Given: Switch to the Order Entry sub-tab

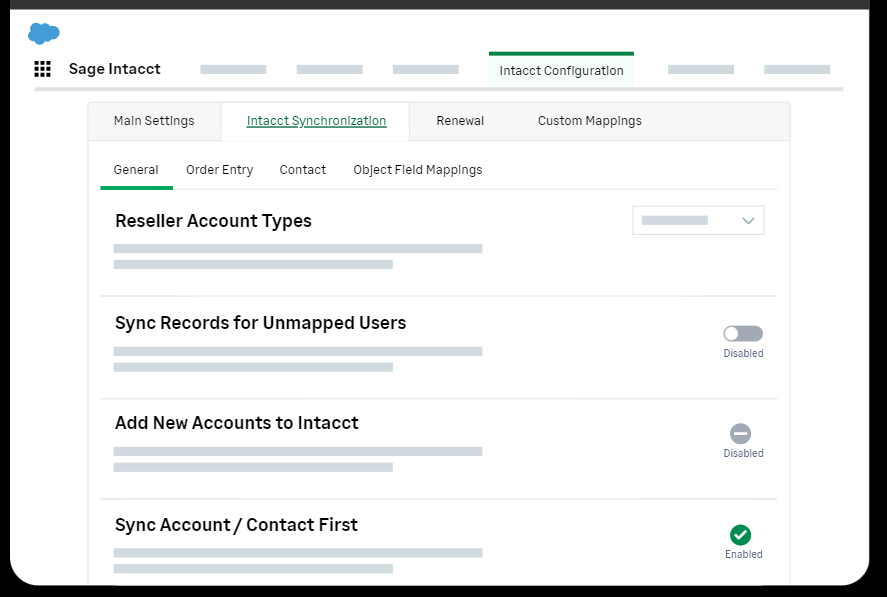Looking at the screenshot, I should click(x=219, y=170).
